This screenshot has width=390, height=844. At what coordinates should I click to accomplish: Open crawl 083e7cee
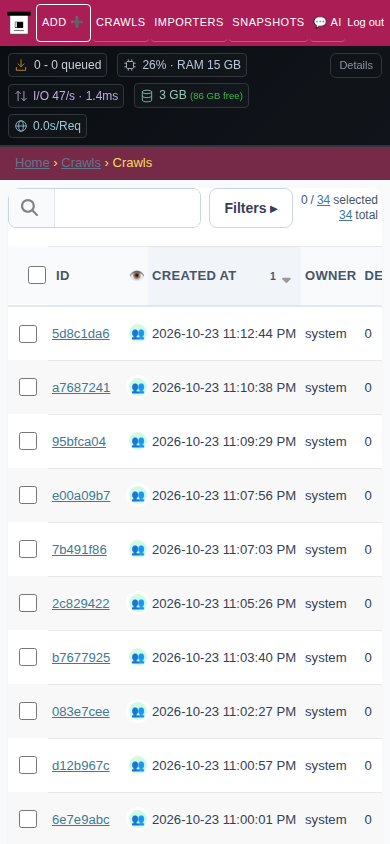(x=81, y=712)
